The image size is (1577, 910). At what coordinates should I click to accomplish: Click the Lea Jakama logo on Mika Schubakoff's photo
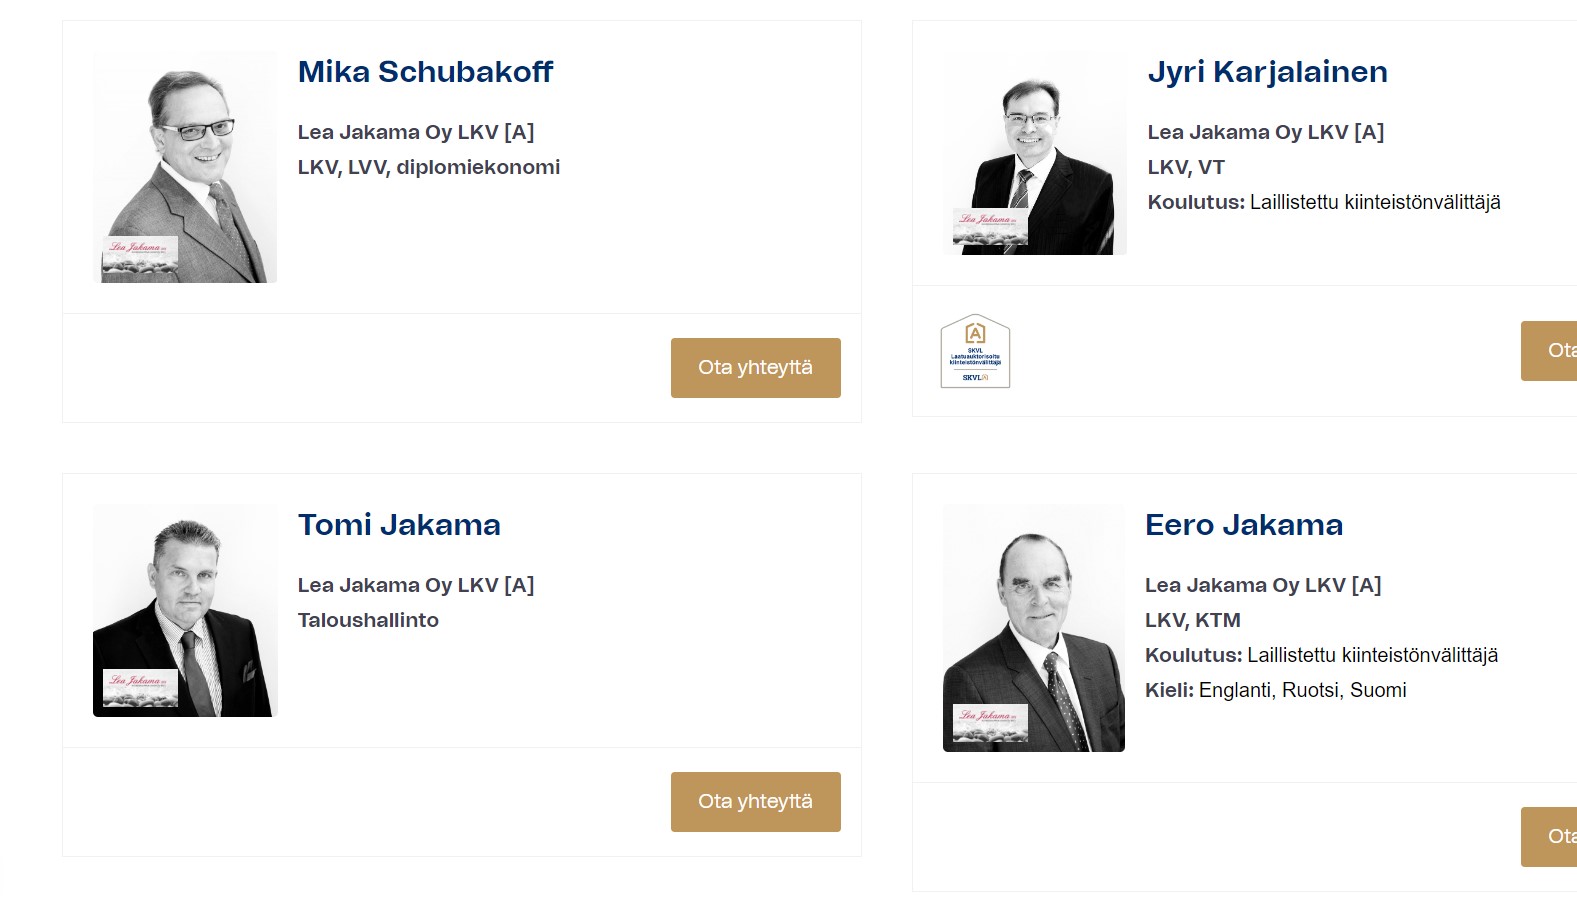pyautogui.click(x=141, y=254)
